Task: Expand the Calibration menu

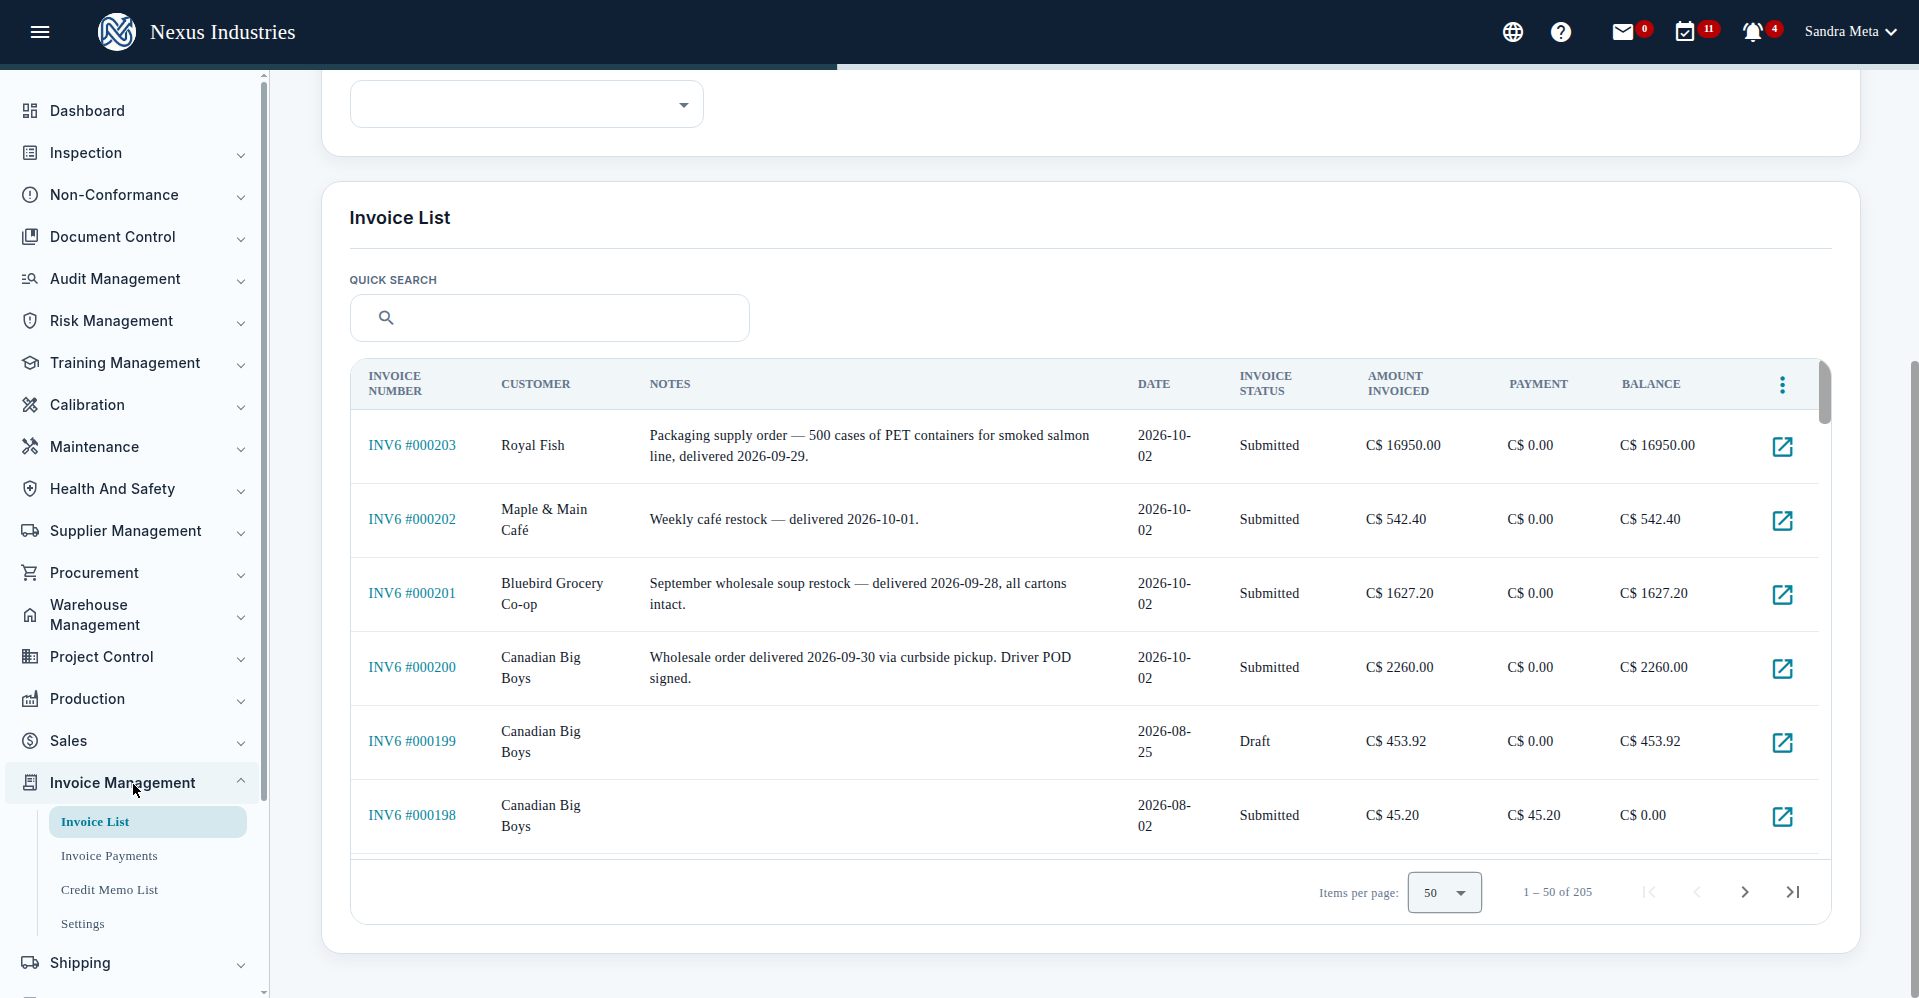Action: click(x=132, y=405)
